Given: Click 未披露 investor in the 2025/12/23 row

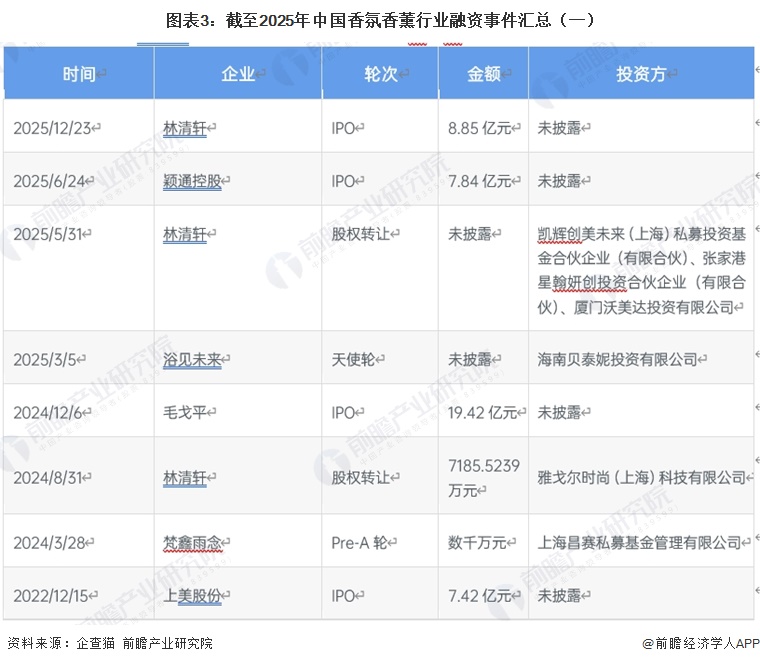Looking at the screenshot, I should coord(559,128).
